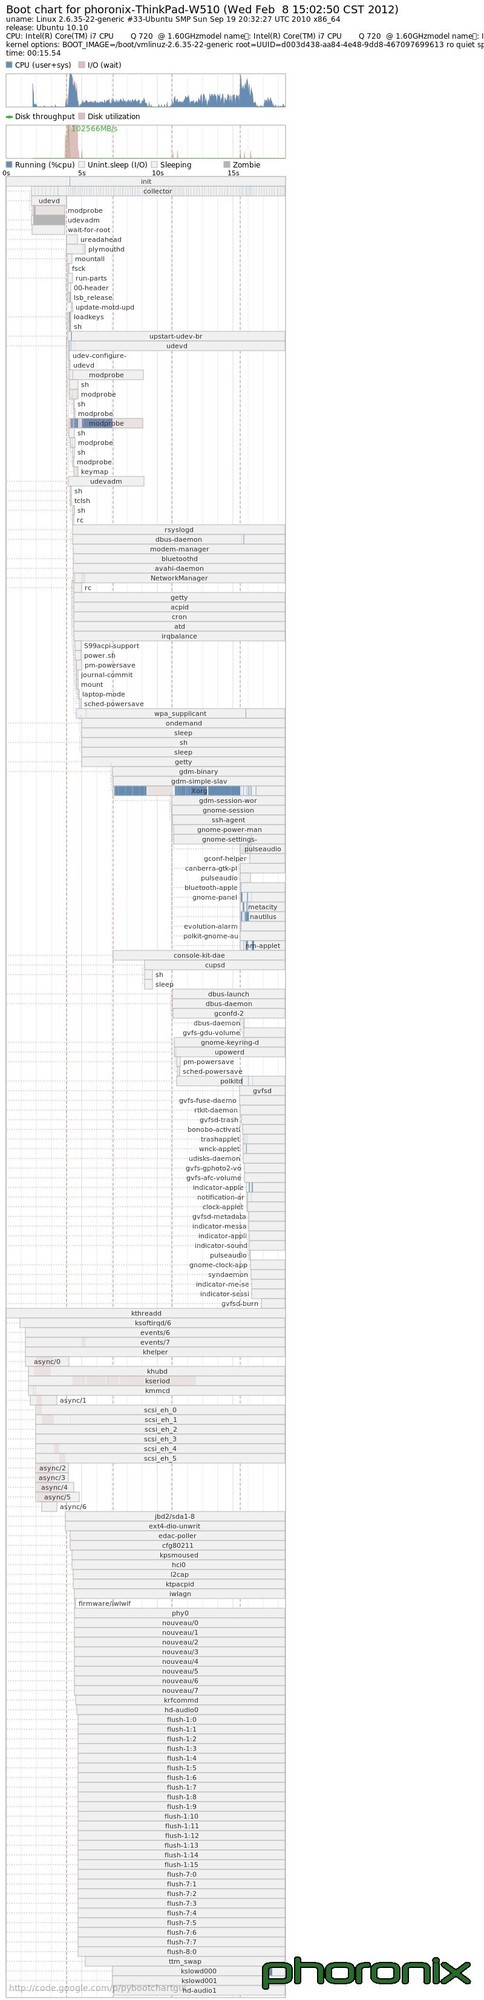Click the wait-for-root process label

pyautogui.click(x=89, y=230)
